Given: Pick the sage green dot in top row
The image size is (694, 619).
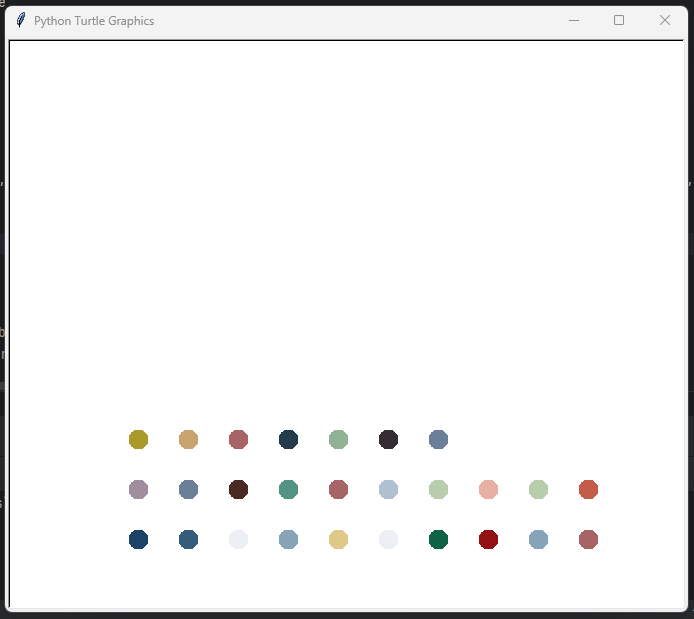Looking at the screenshot, I should pyautogui.click(x=338, y=440).
